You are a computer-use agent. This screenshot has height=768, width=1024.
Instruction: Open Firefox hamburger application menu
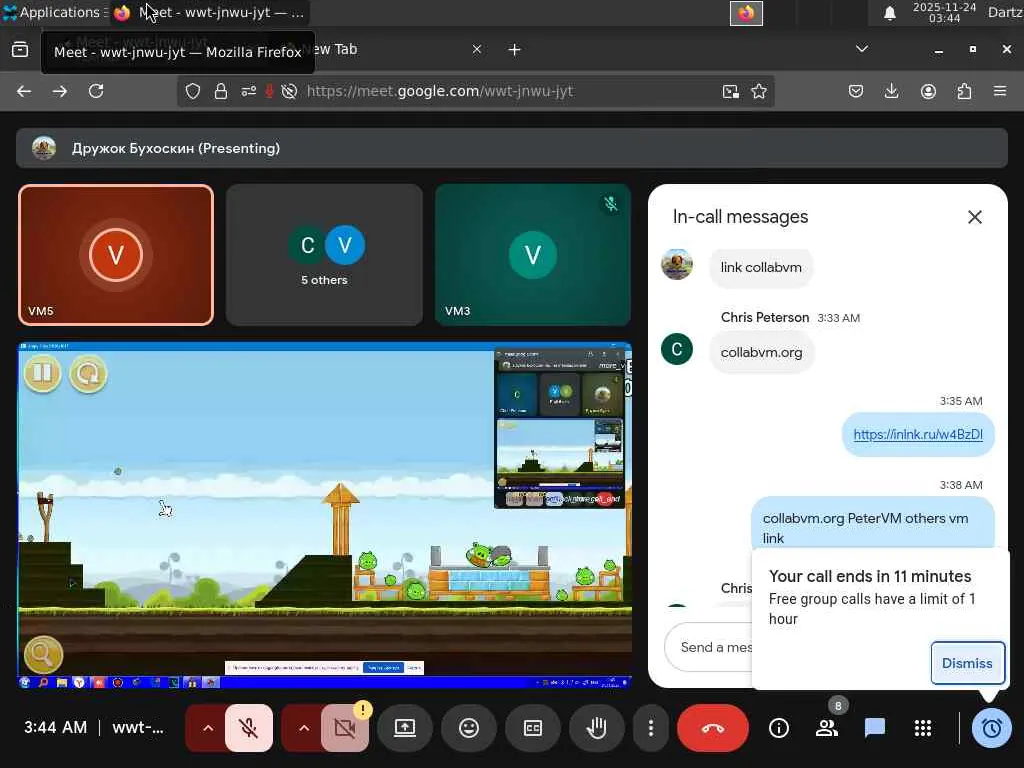[1000, 91]
